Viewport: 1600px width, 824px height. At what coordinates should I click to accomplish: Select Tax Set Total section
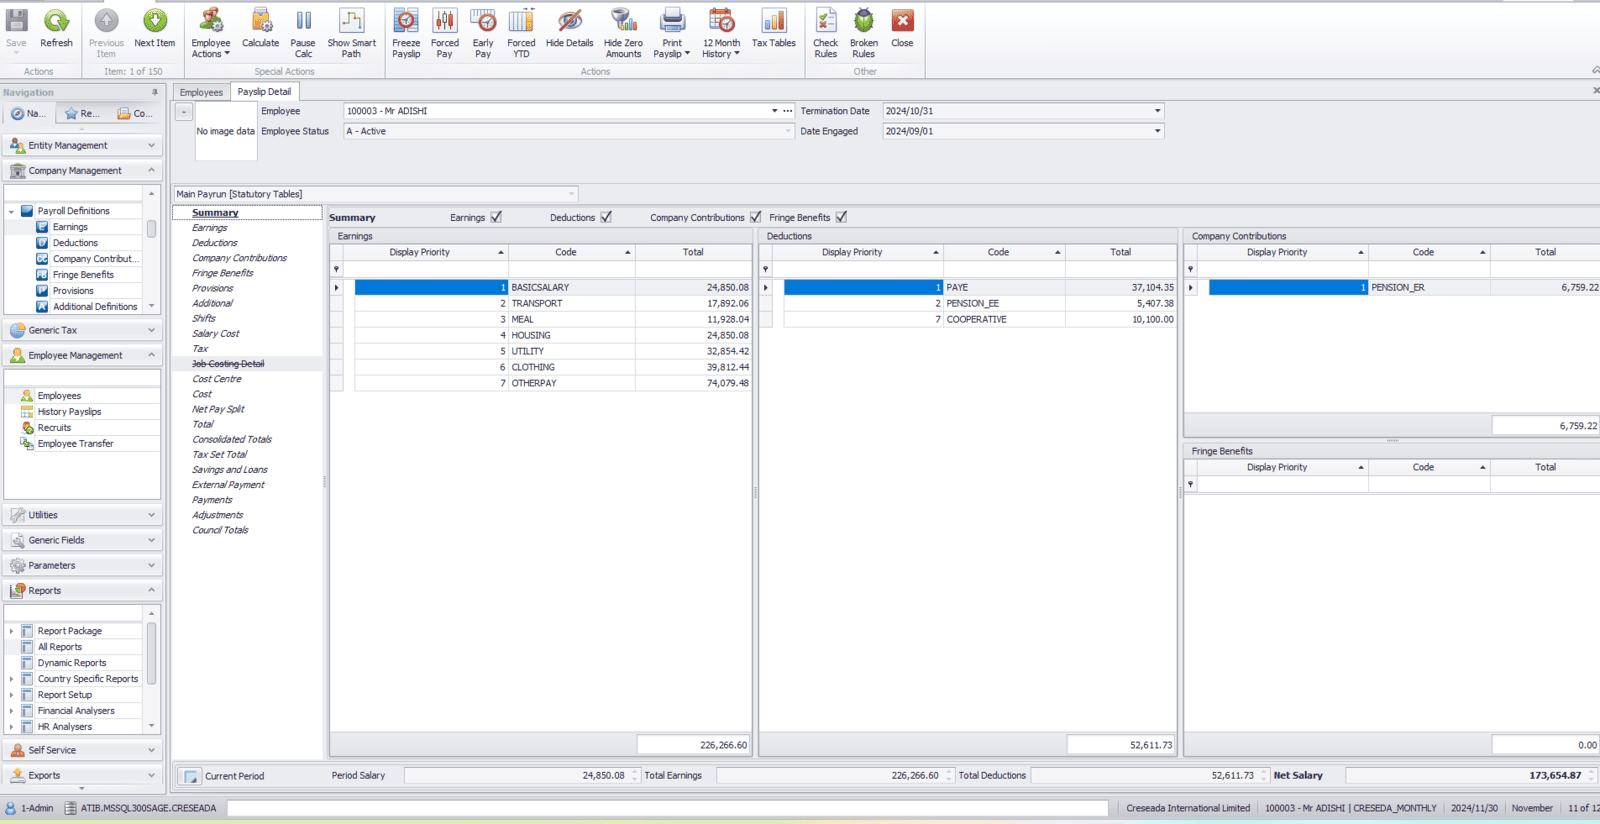(x=219, y=455)
